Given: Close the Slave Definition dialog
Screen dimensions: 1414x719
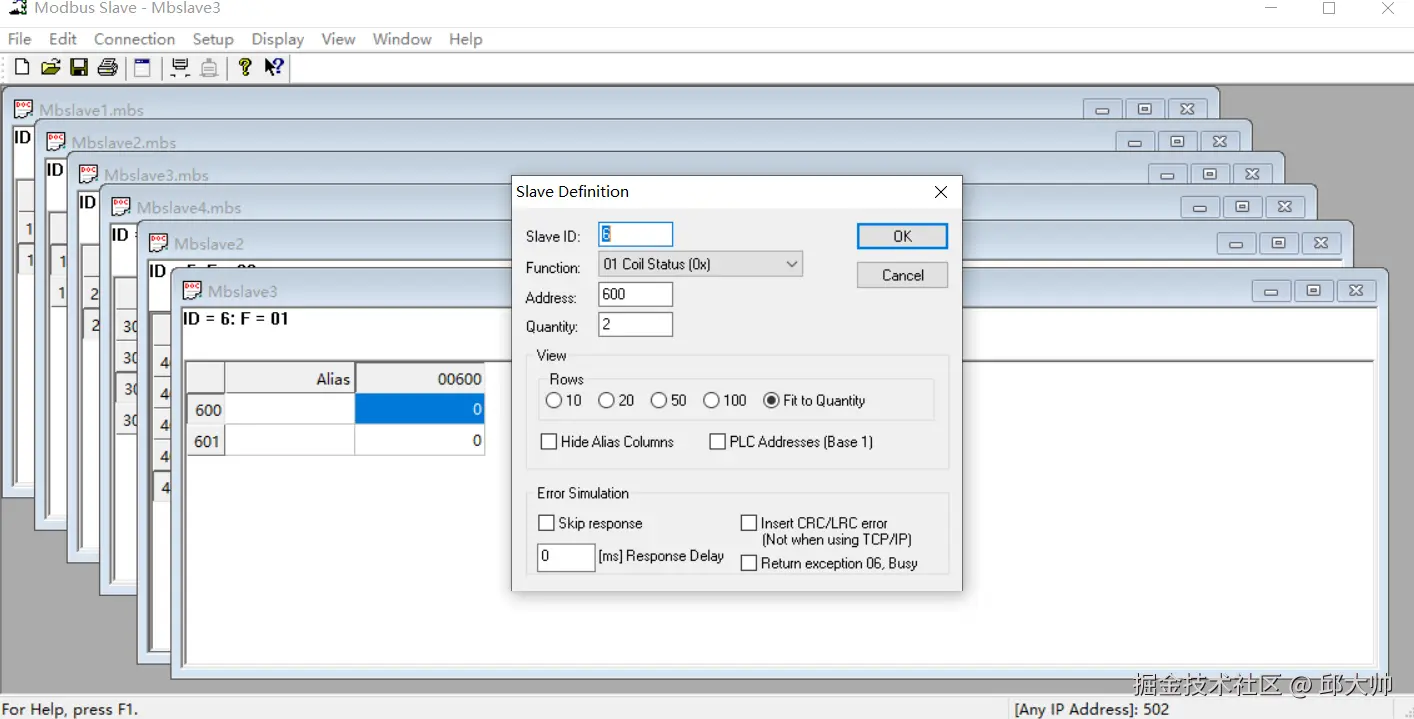Looking at the screenshot, I should [941, 192].
